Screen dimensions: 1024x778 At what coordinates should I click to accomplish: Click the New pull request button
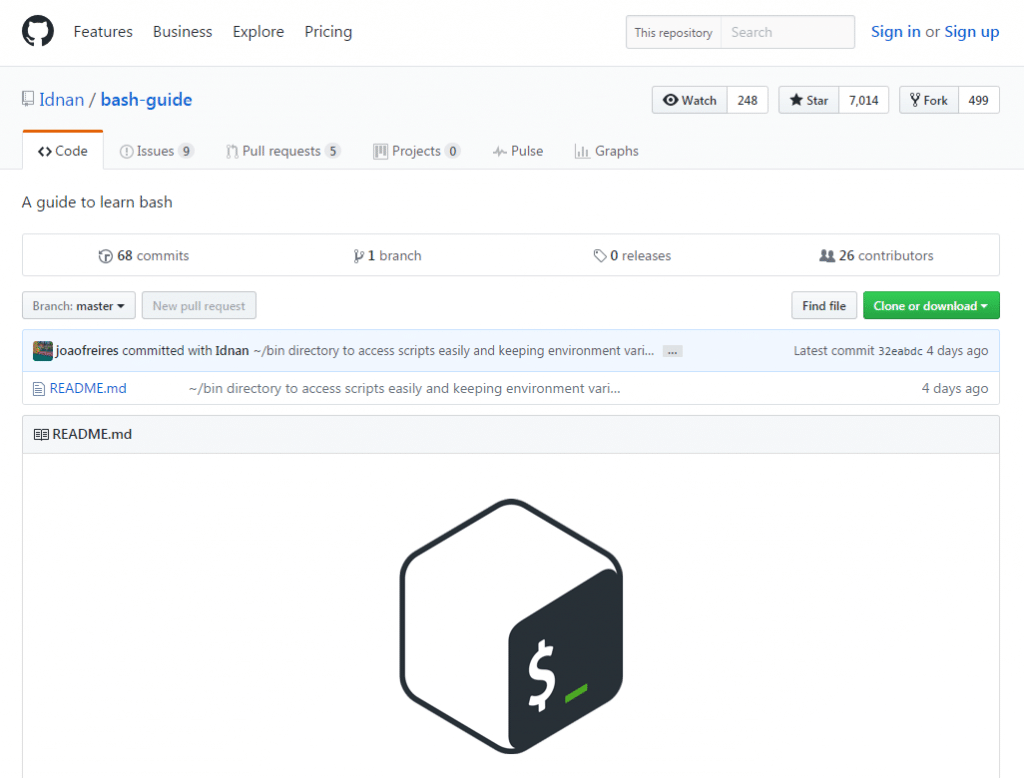[199, 306]
